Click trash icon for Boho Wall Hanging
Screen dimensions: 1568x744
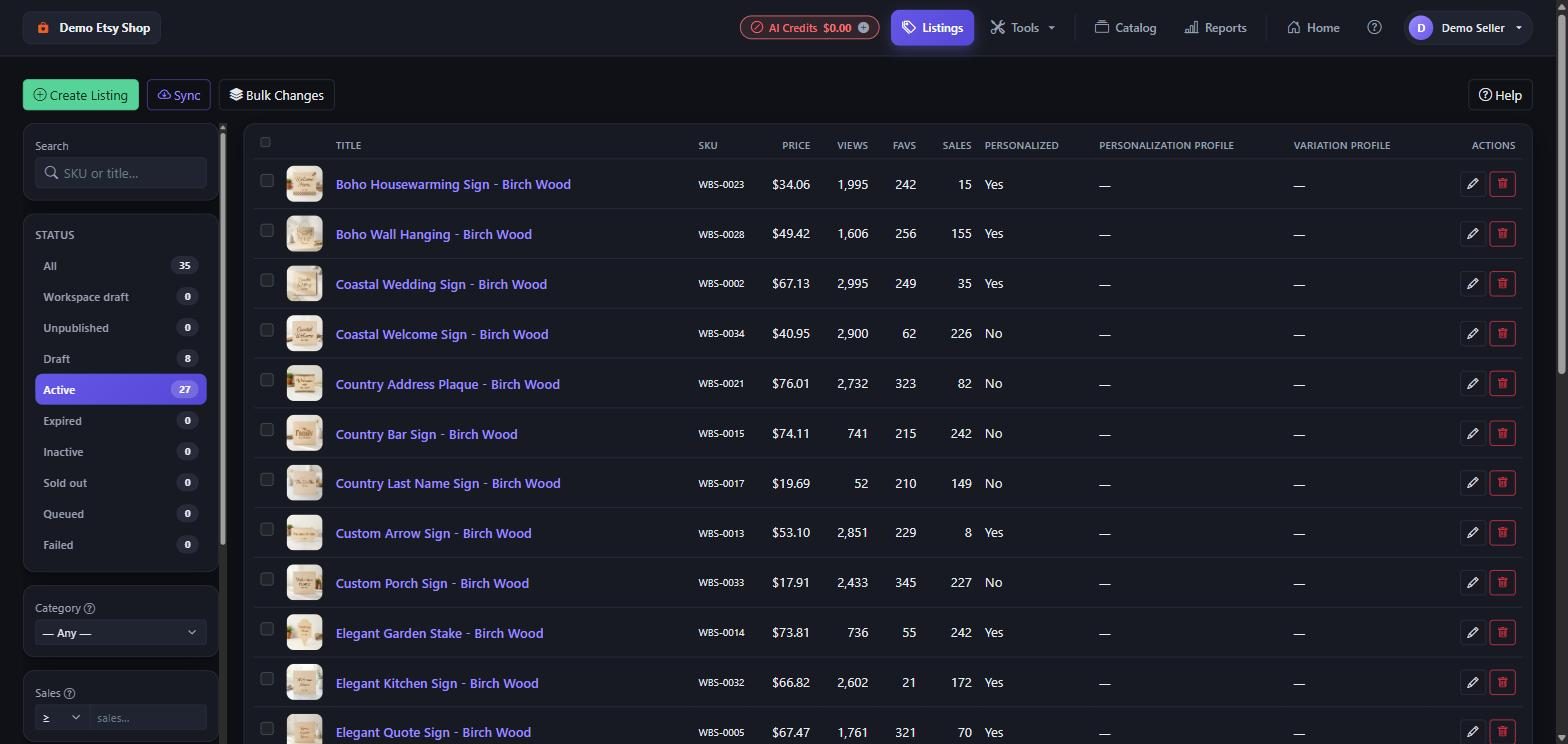click(1502, 234)
